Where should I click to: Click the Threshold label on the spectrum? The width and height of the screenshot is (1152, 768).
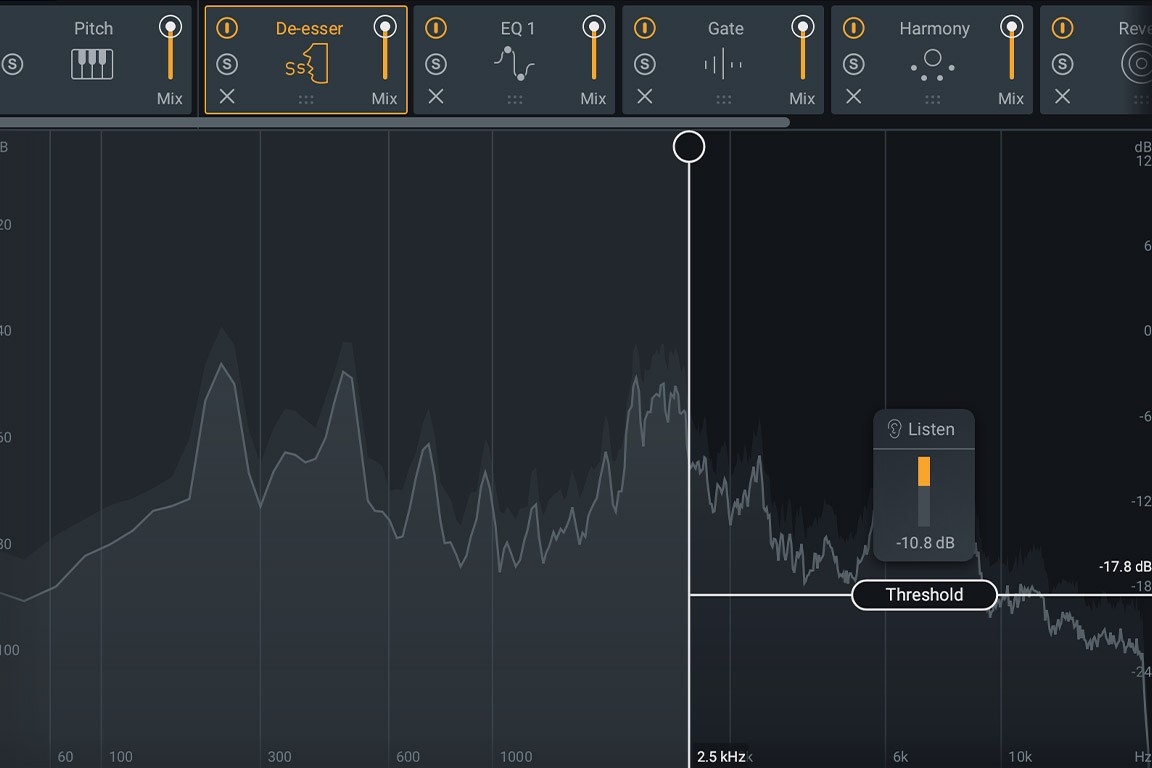923,594
